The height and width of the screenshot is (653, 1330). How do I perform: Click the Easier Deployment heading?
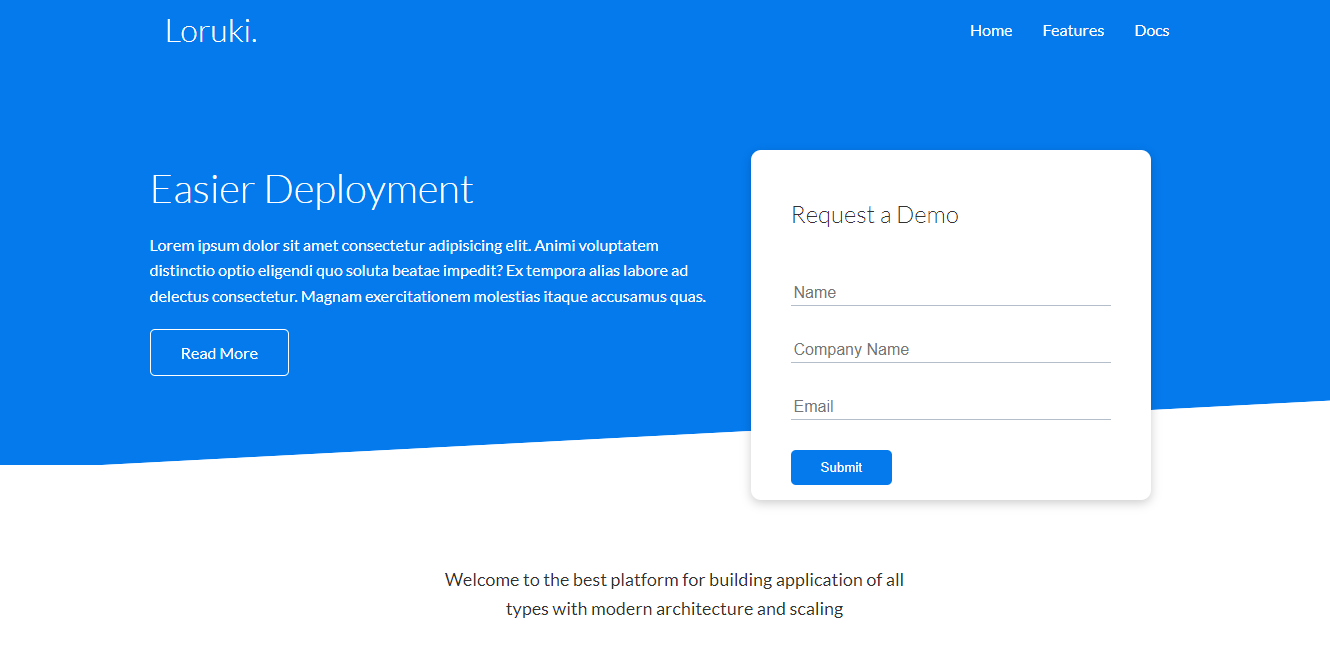coord(311,189)
